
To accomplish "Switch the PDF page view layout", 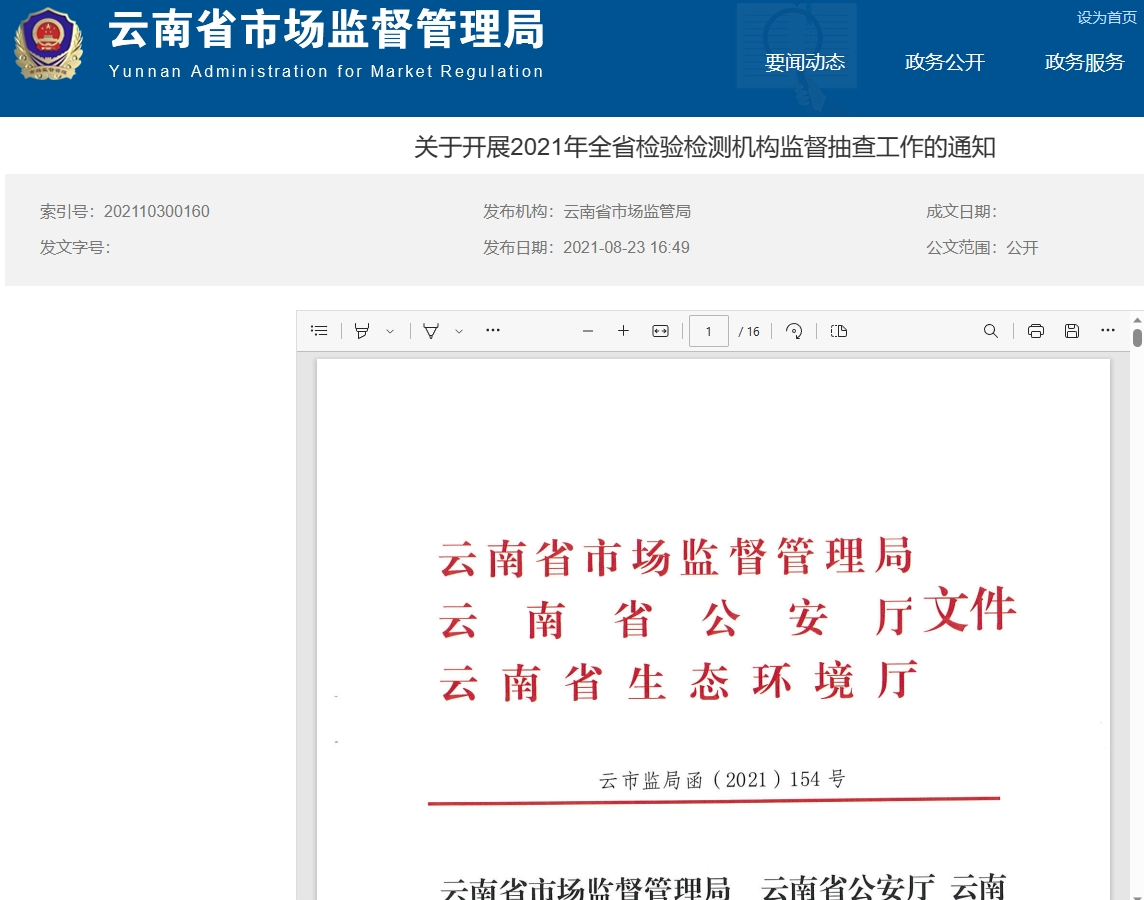I will 839,331.
